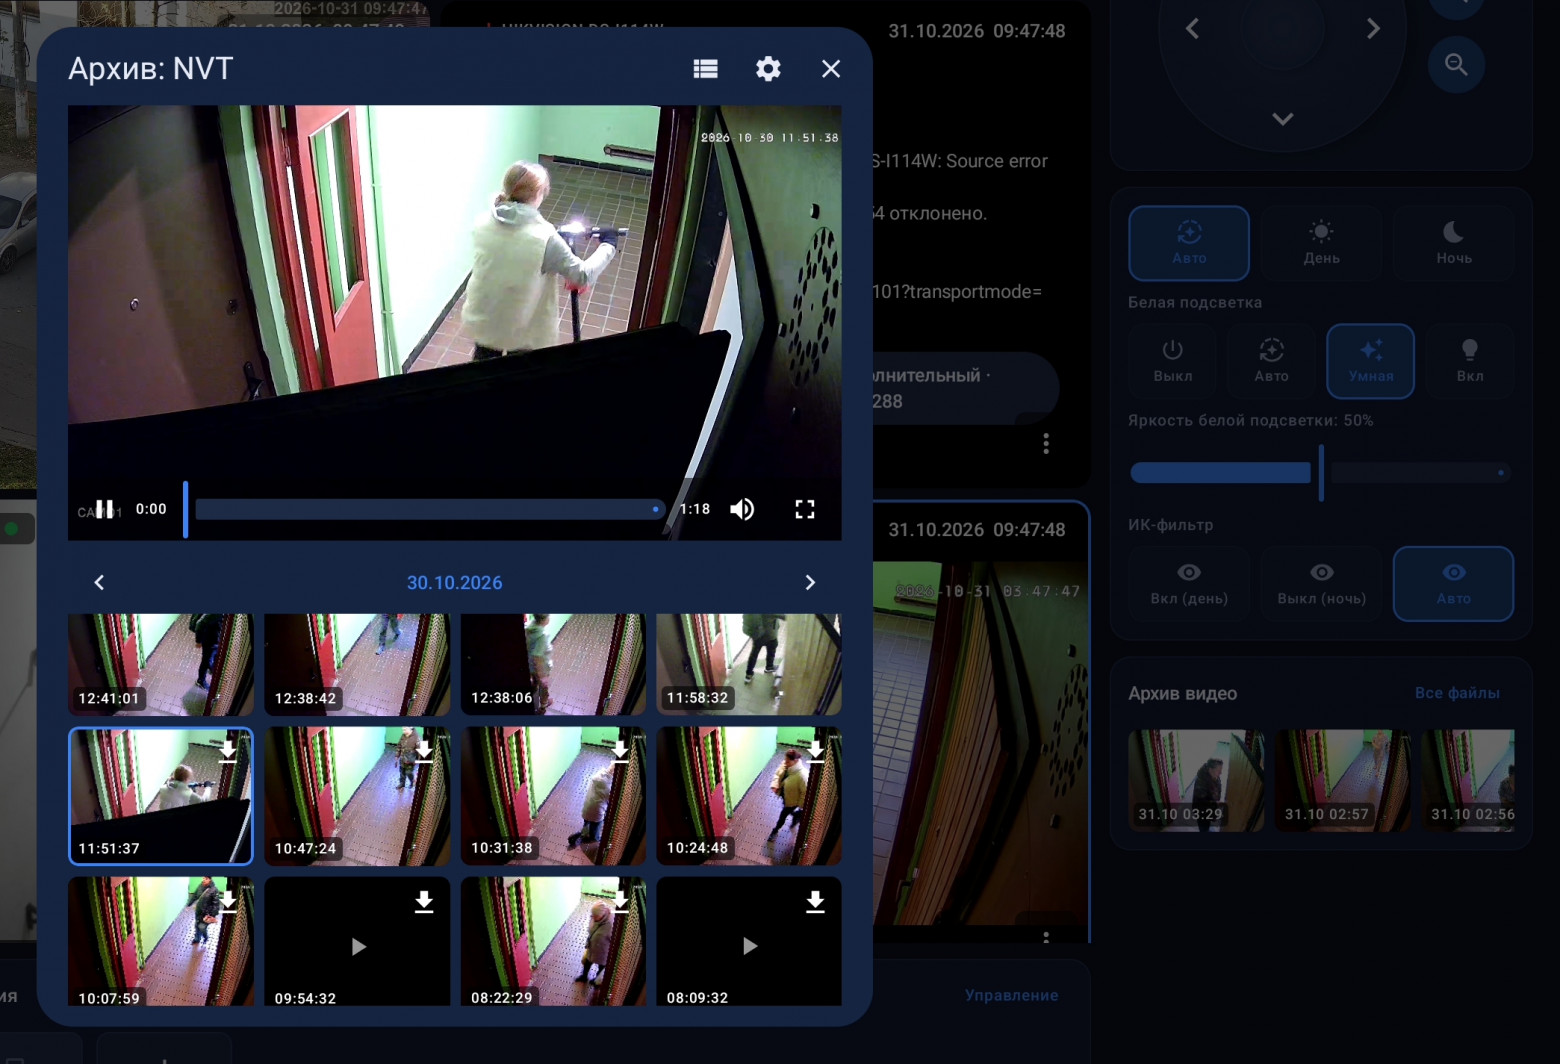
Task: Select День camera mode
Action: tap(1321, 243)
